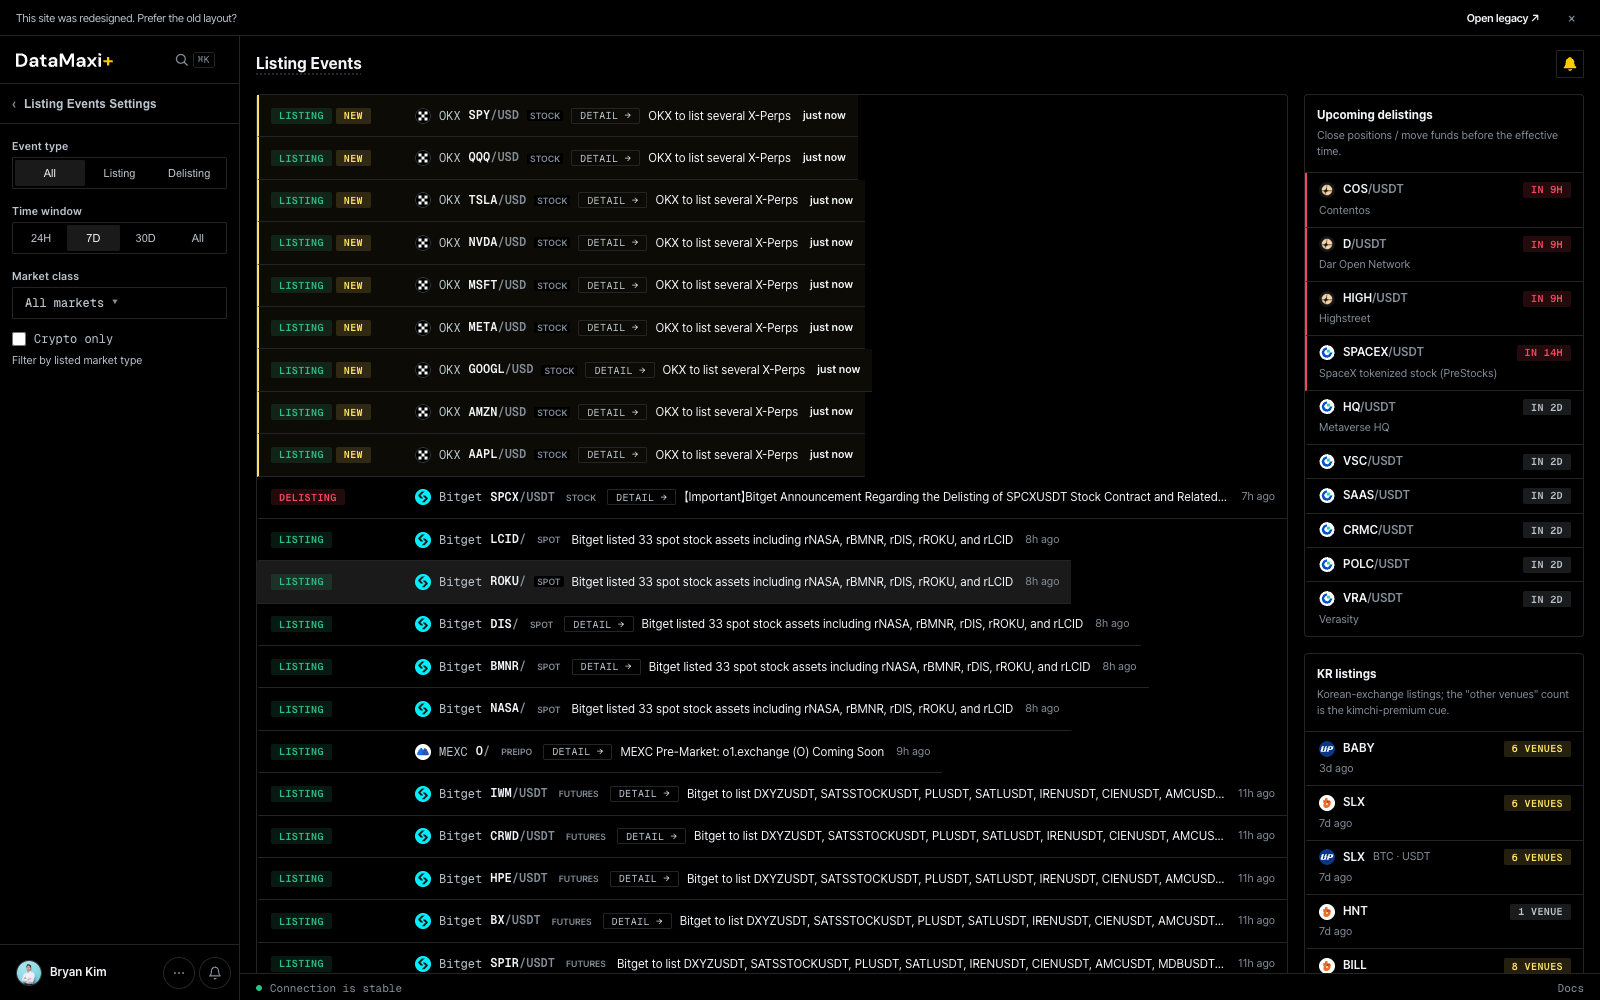This screenshot has width=1600, height=1000.
Task: Click the Upbit icon beside BABY
Action: coord(1327,748)
